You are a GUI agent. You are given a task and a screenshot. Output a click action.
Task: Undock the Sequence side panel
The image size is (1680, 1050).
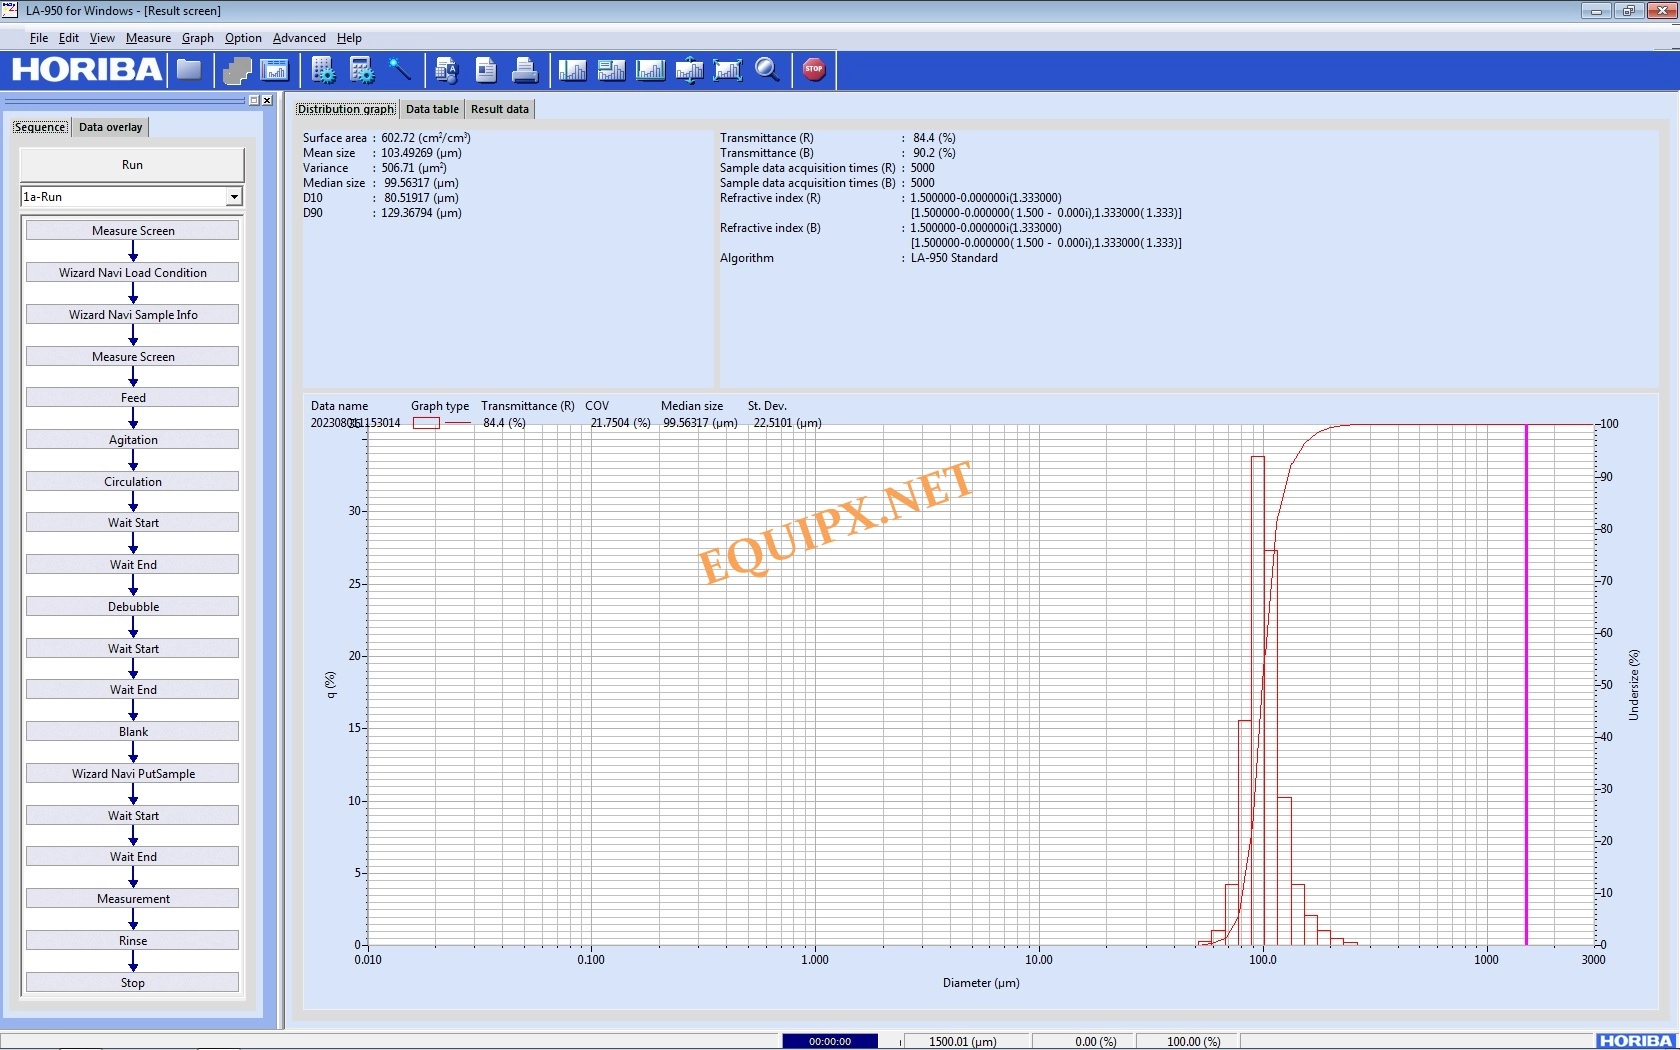tap(254, 100)
